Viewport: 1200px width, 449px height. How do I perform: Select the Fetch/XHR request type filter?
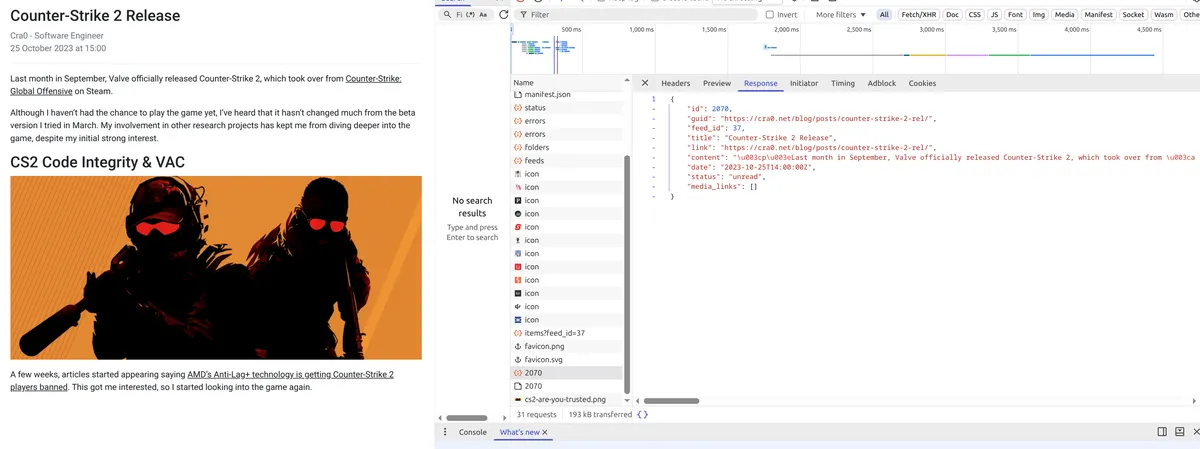click(919, 15)
